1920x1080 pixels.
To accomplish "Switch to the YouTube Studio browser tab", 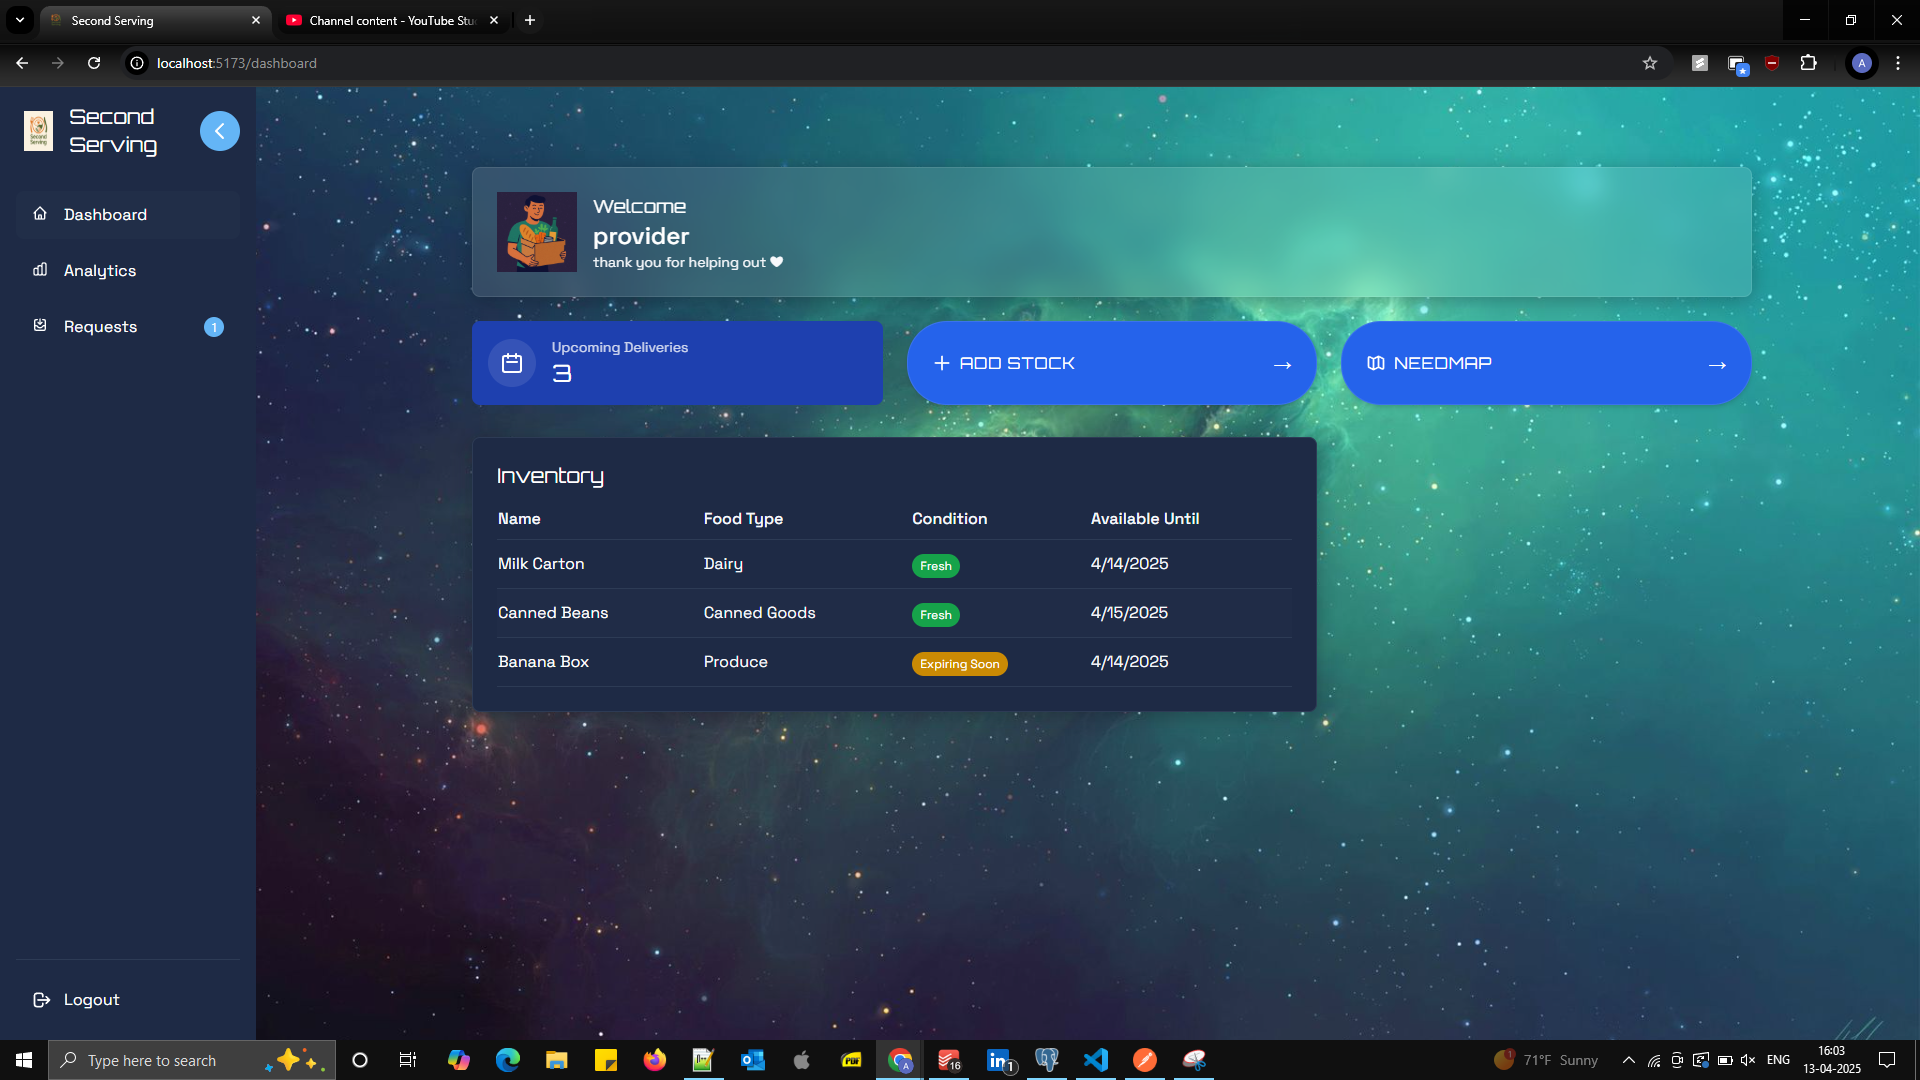I will (391, 20).
